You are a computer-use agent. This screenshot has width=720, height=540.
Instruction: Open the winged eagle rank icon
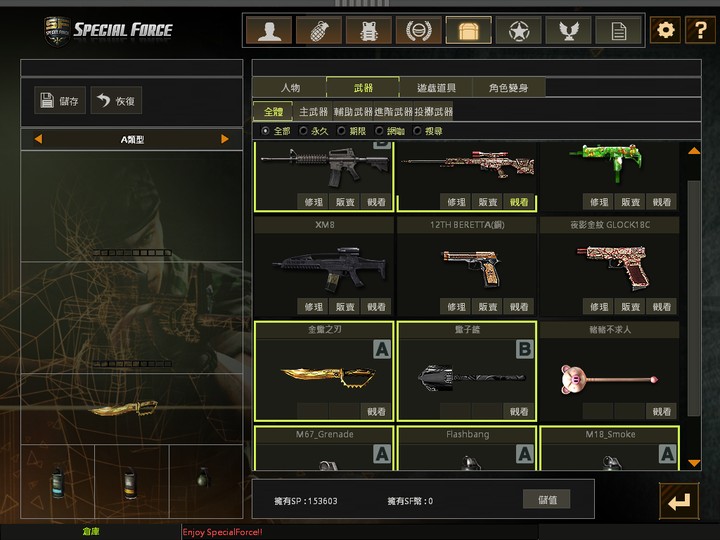(x=568, y=30)
